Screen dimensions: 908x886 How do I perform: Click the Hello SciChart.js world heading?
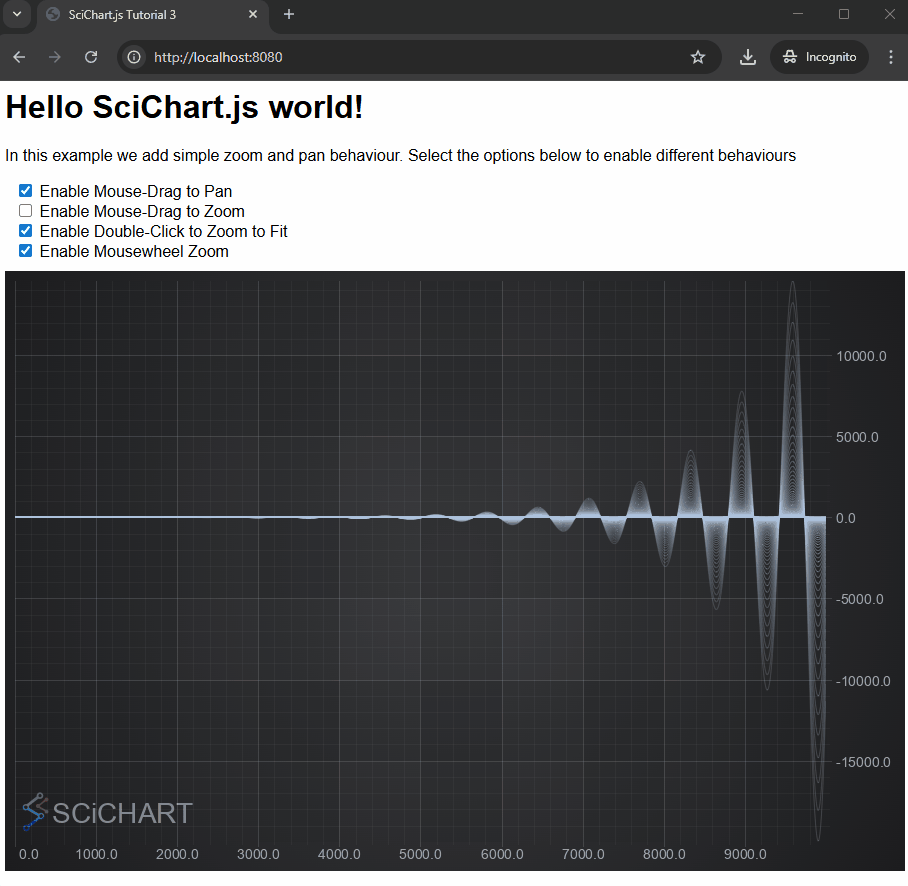pyautogui.click(x=184, y=107)
